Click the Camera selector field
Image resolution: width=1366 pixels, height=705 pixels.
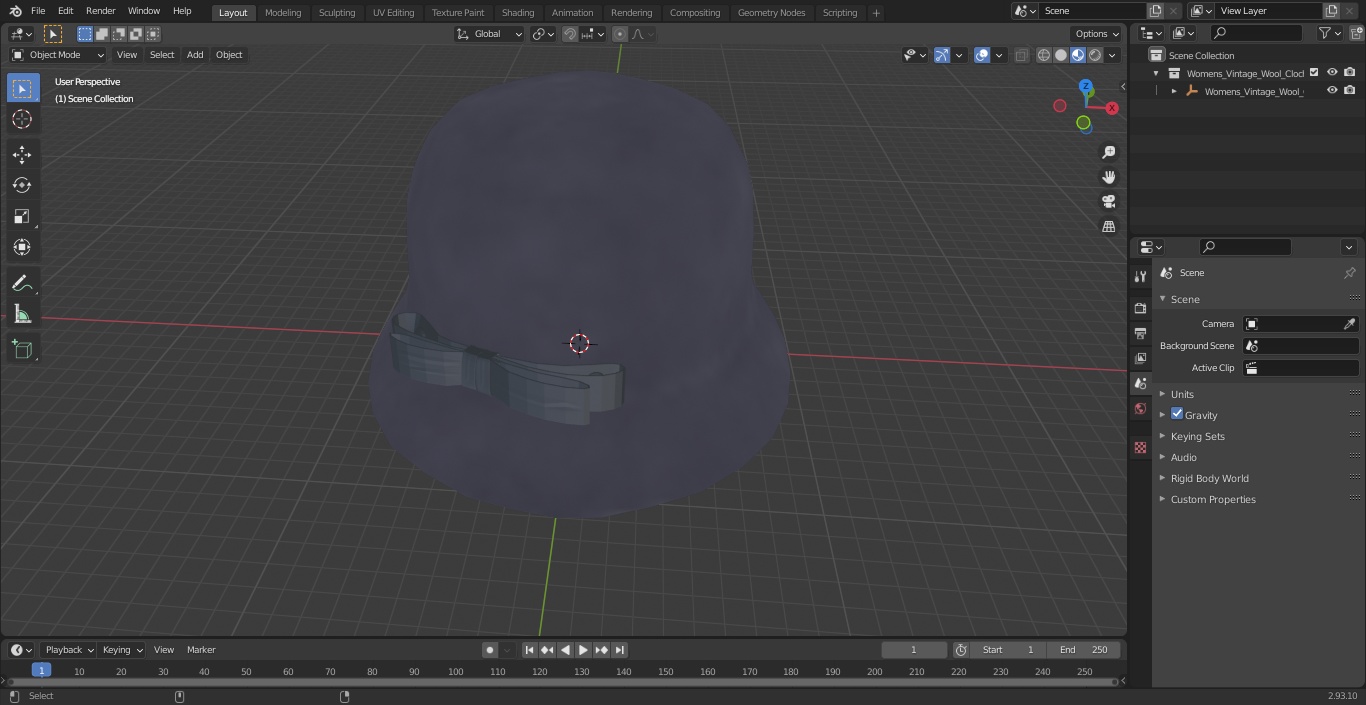[x=1300, y=324]
